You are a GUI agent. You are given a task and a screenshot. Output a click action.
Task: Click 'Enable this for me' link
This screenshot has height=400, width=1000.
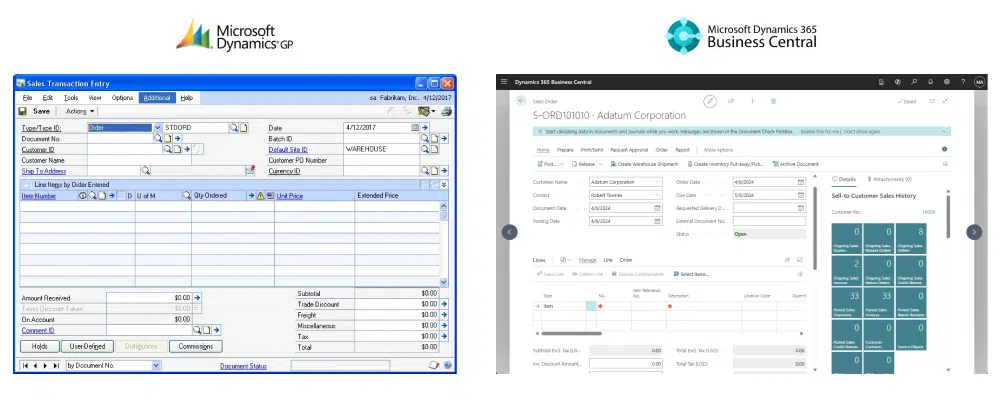820,131
